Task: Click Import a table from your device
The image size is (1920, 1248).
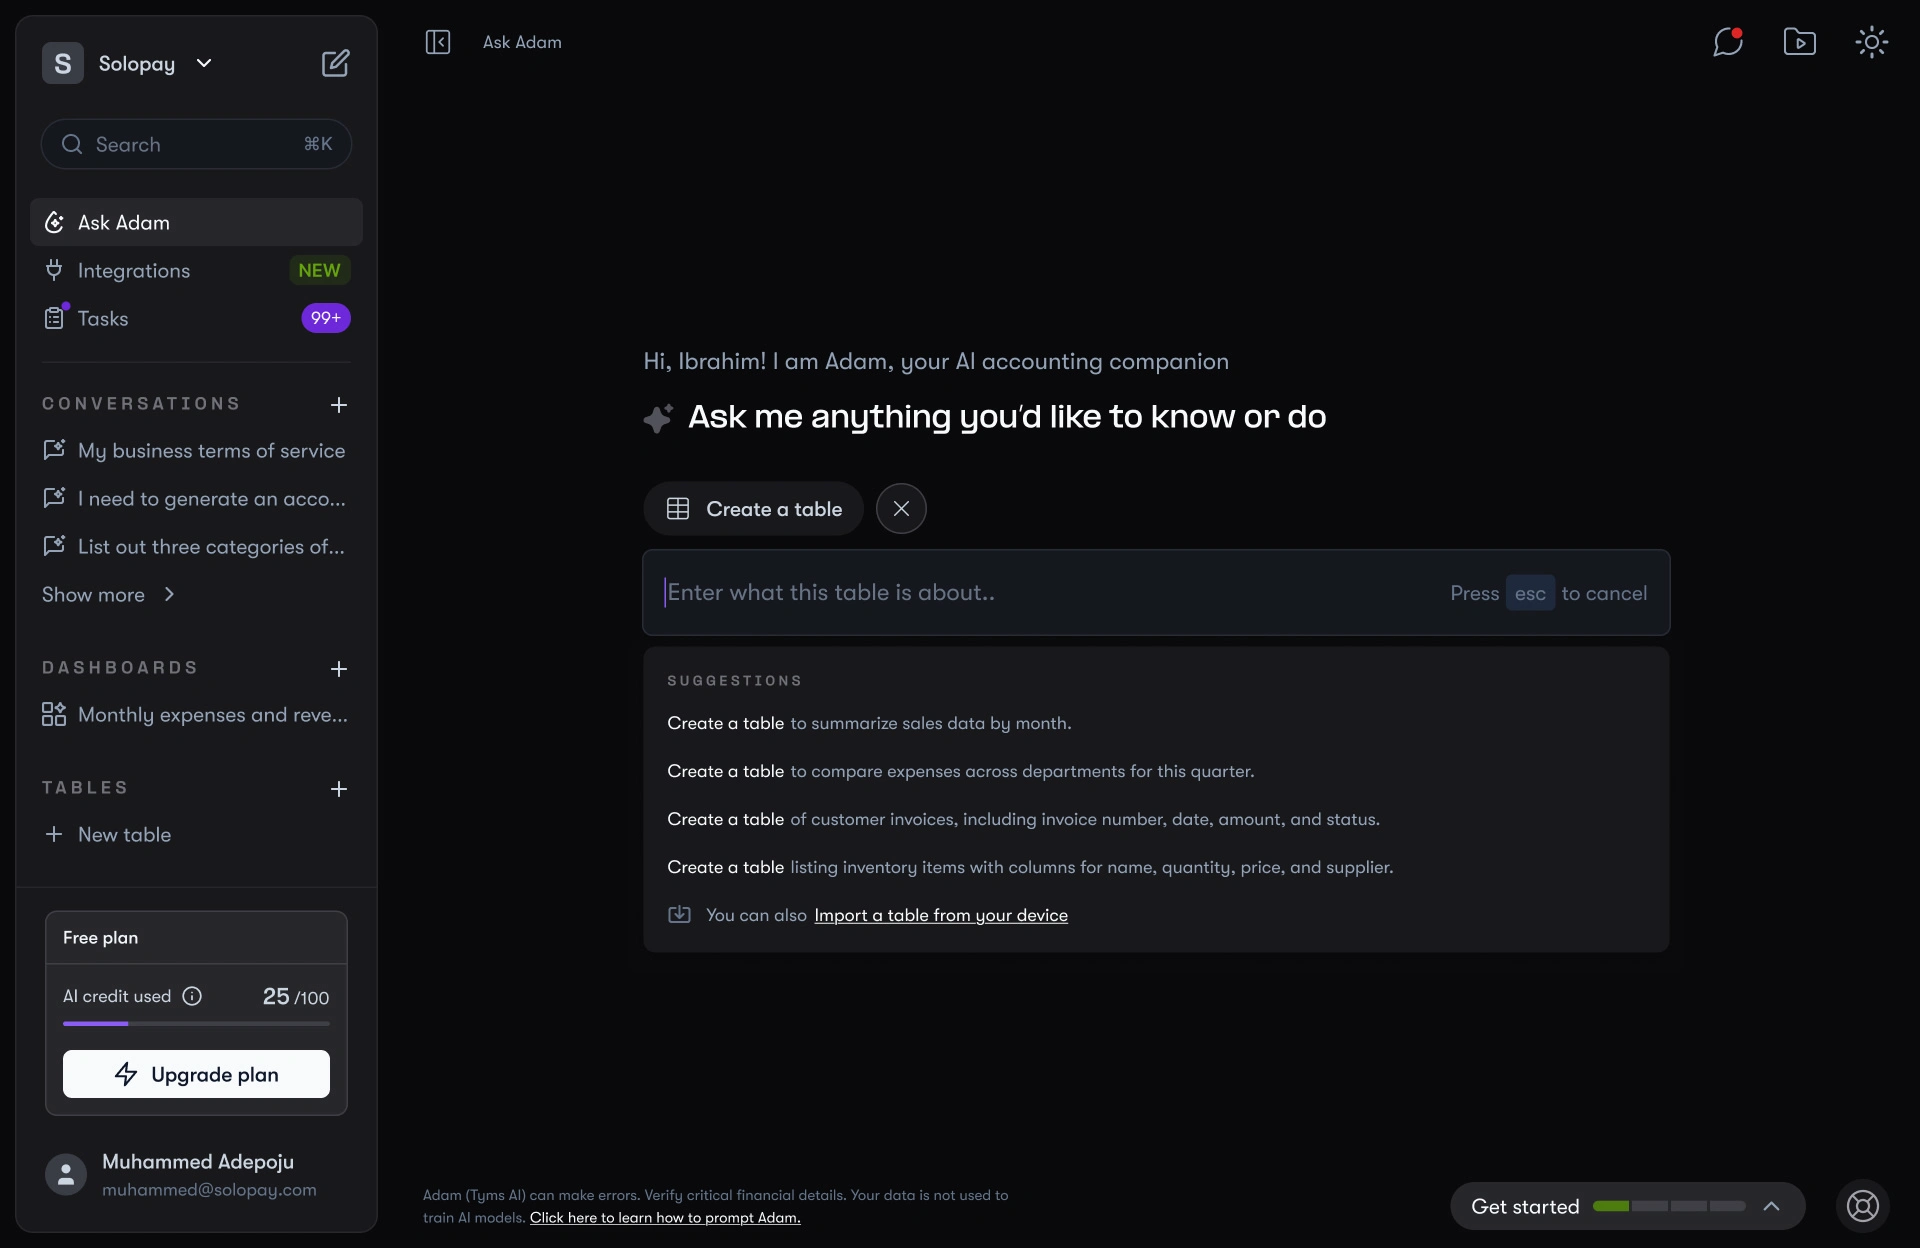Action: tap(940, 915)
